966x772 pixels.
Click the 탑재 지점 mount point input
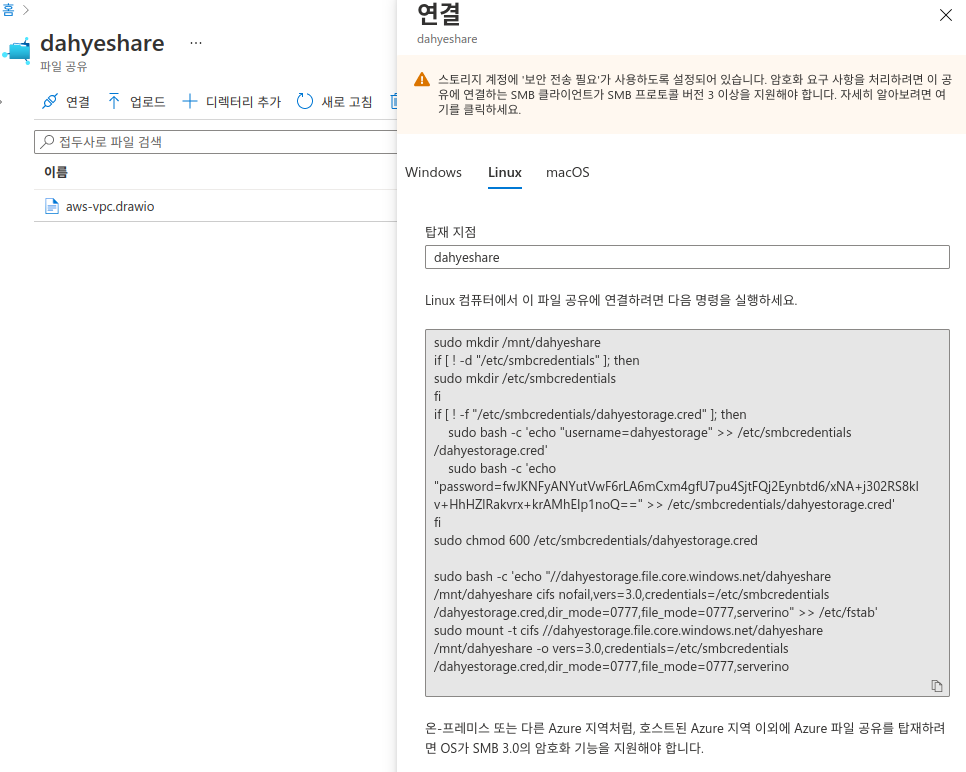point(687,257)
